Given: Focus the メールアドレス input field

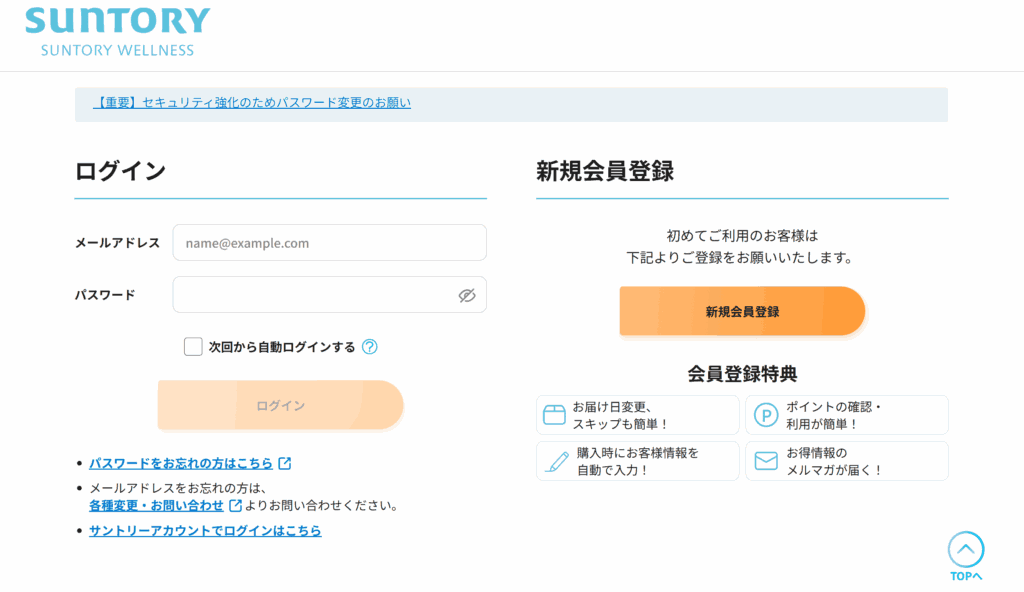Looking at the screenshot, I should click(330, 243).
